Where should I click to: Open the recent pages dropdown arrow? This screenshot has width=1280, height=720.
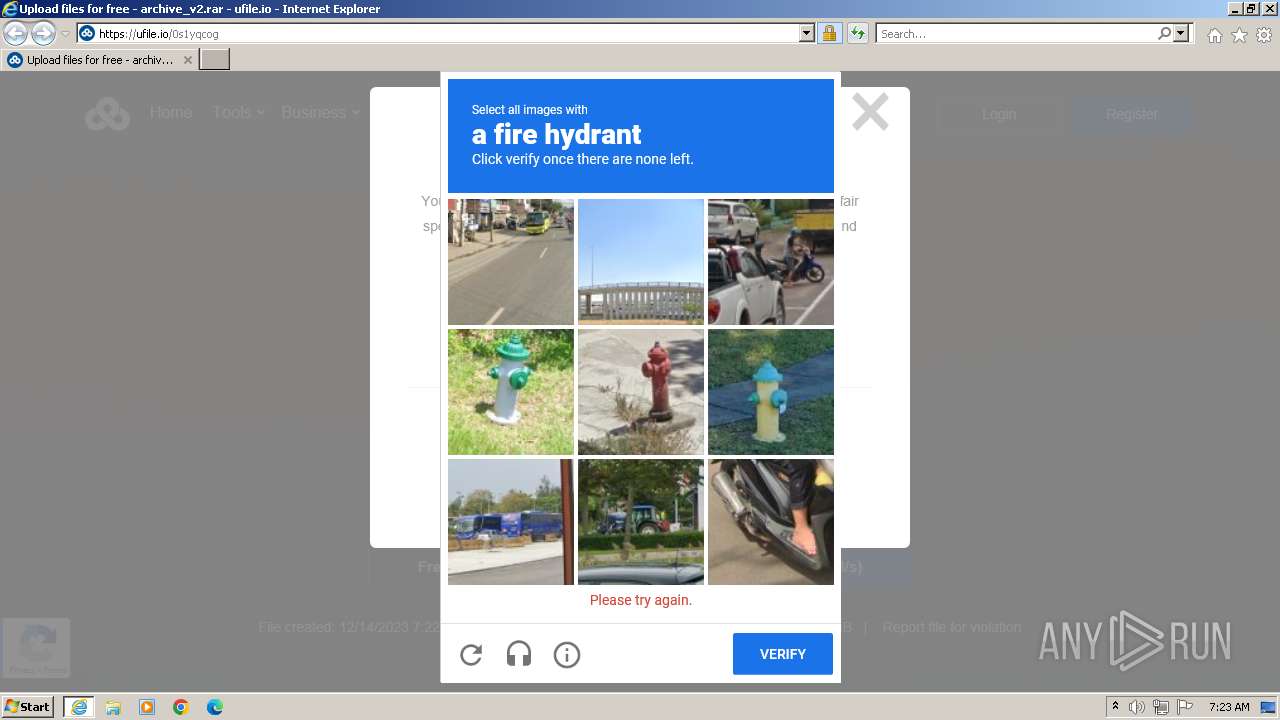point(66,34)
